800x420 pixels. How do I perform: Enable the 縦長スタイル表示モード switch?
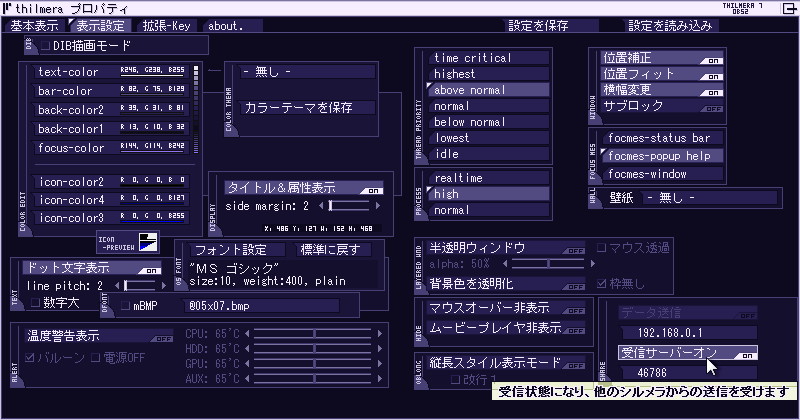pyautogui.click(x=506, y=363)
